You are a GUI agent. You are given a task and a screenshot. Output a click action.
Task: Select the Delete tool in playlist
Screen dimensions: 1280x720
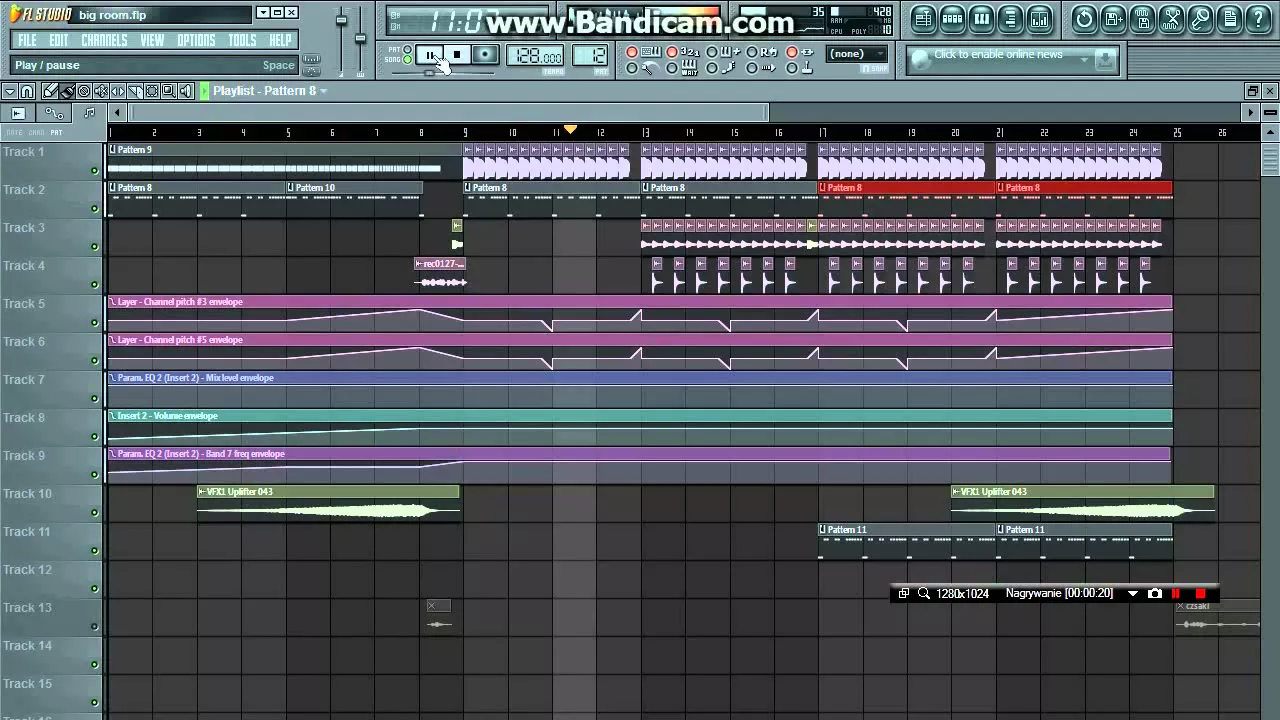84,92
